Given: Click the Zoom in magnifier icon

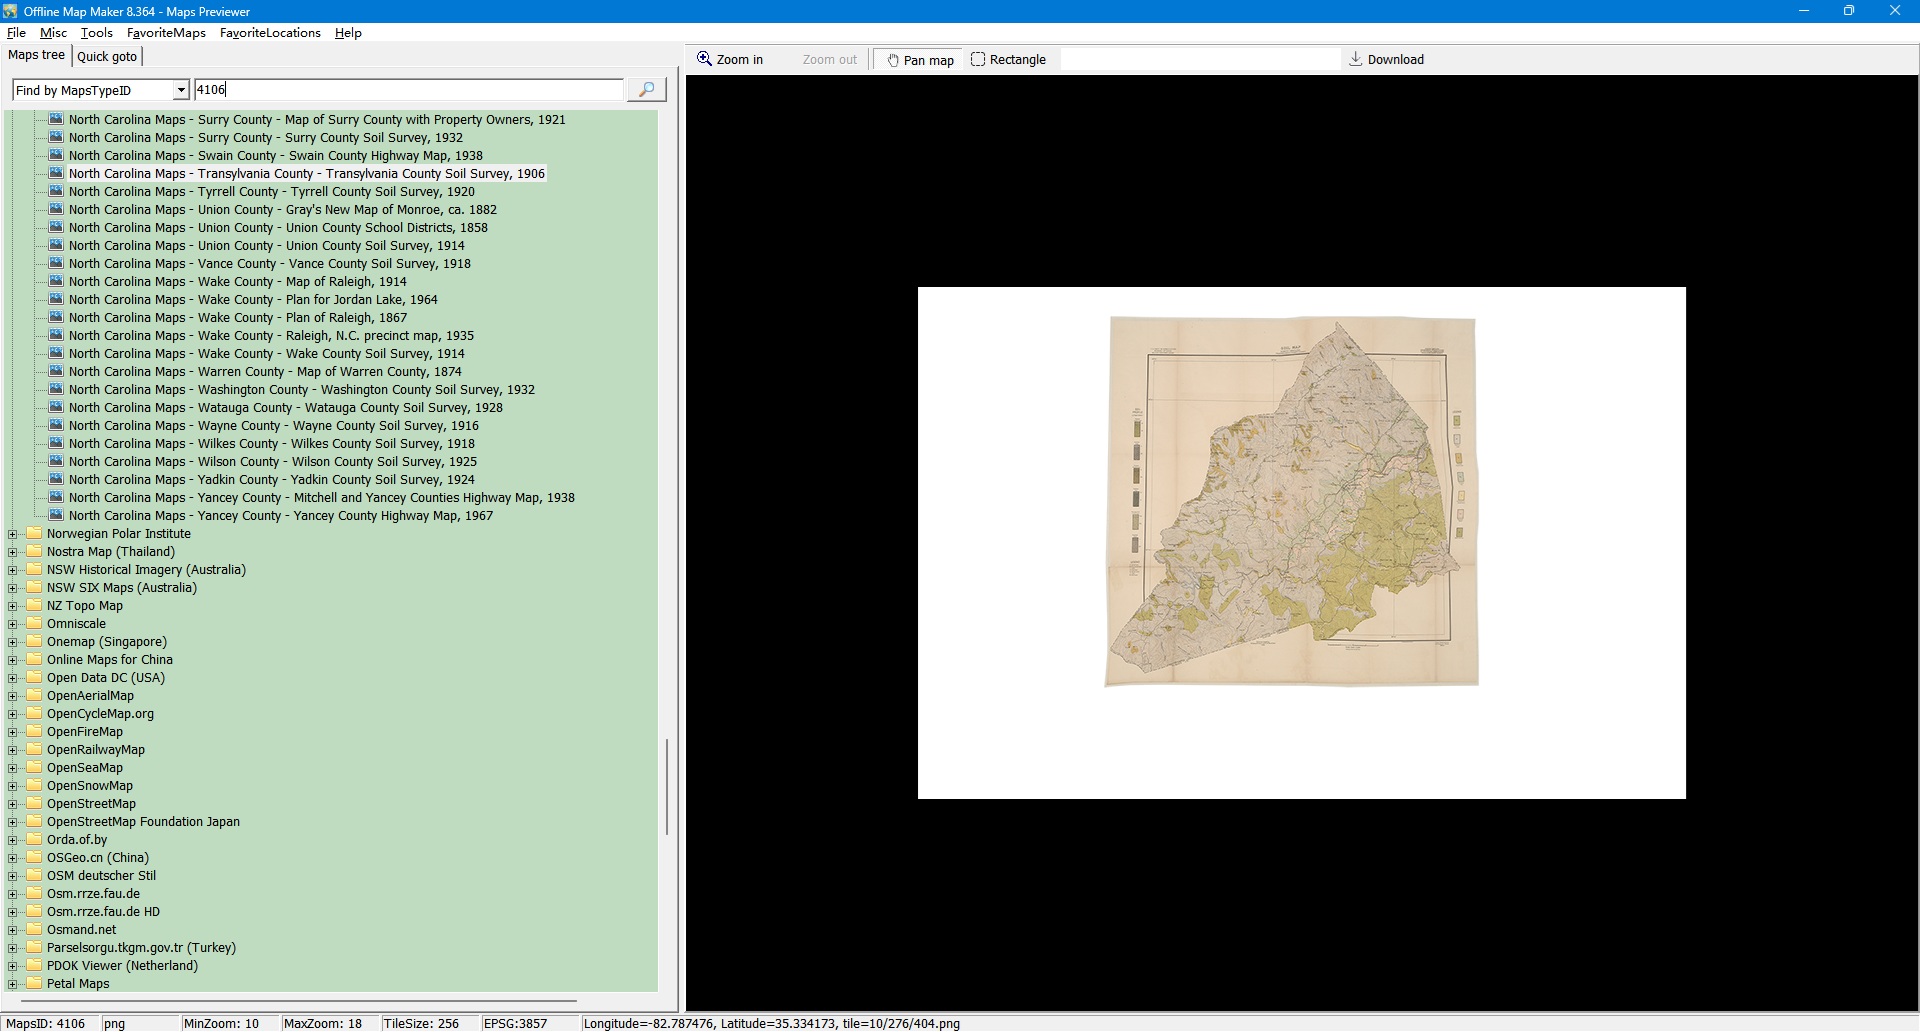Looking at the screenshot, I should tap(704, 59).
